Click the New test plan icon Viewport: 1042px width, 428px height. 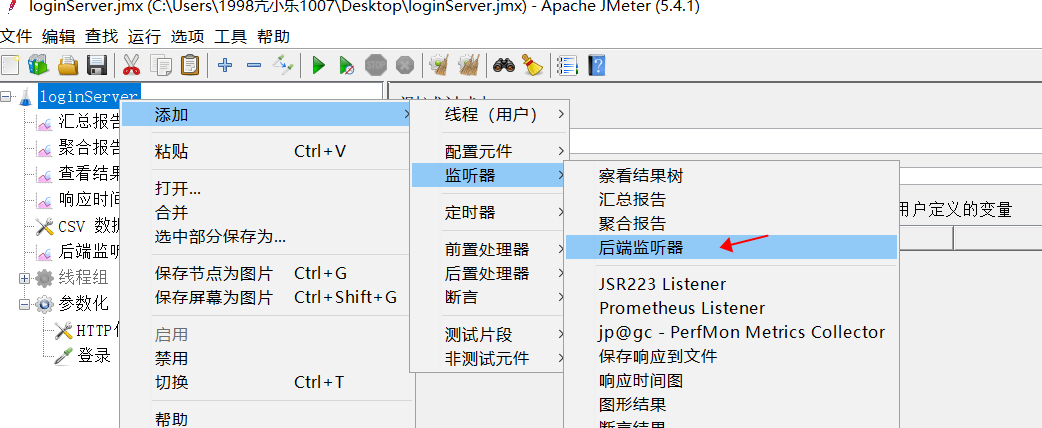tap(10, 65)
